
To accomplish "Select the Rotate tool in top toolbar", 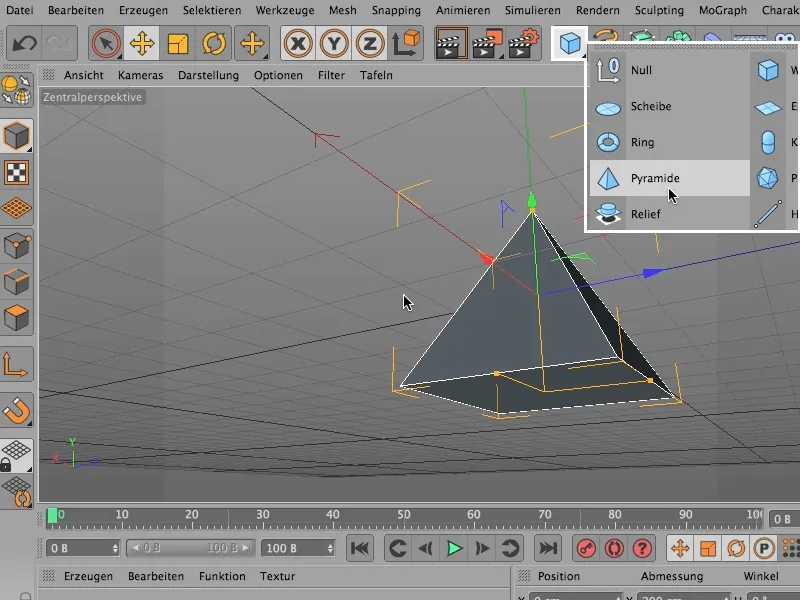I will coord(214,44).
